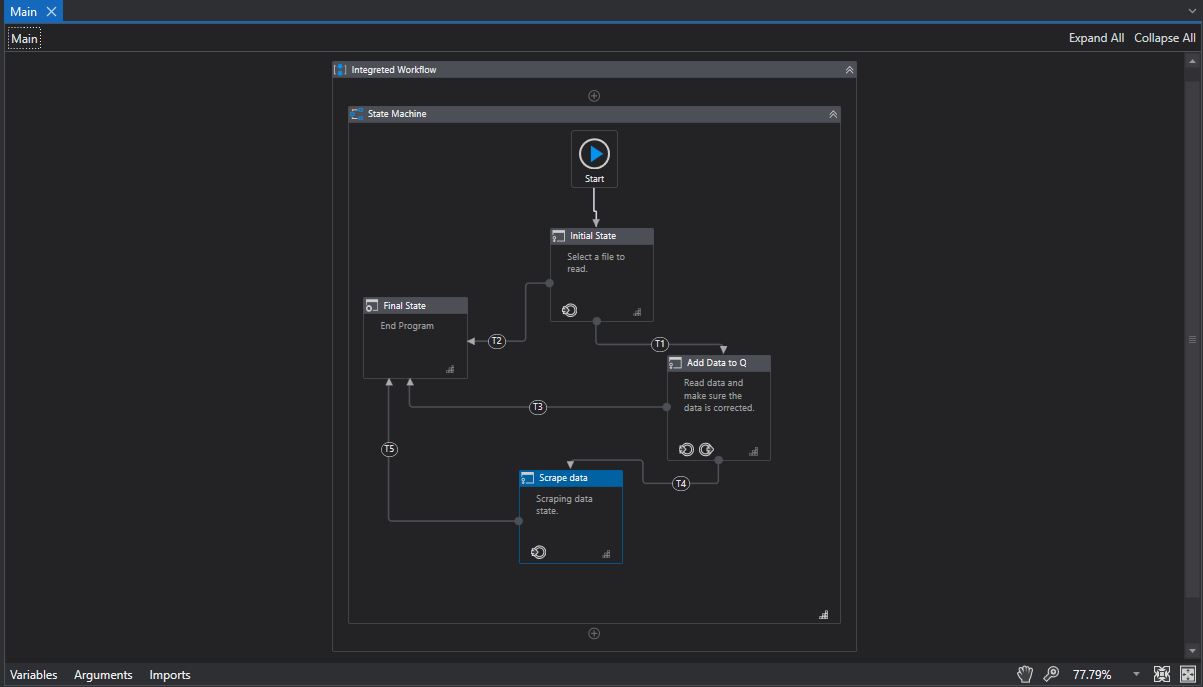Click Collapse All

[1165, 38]
